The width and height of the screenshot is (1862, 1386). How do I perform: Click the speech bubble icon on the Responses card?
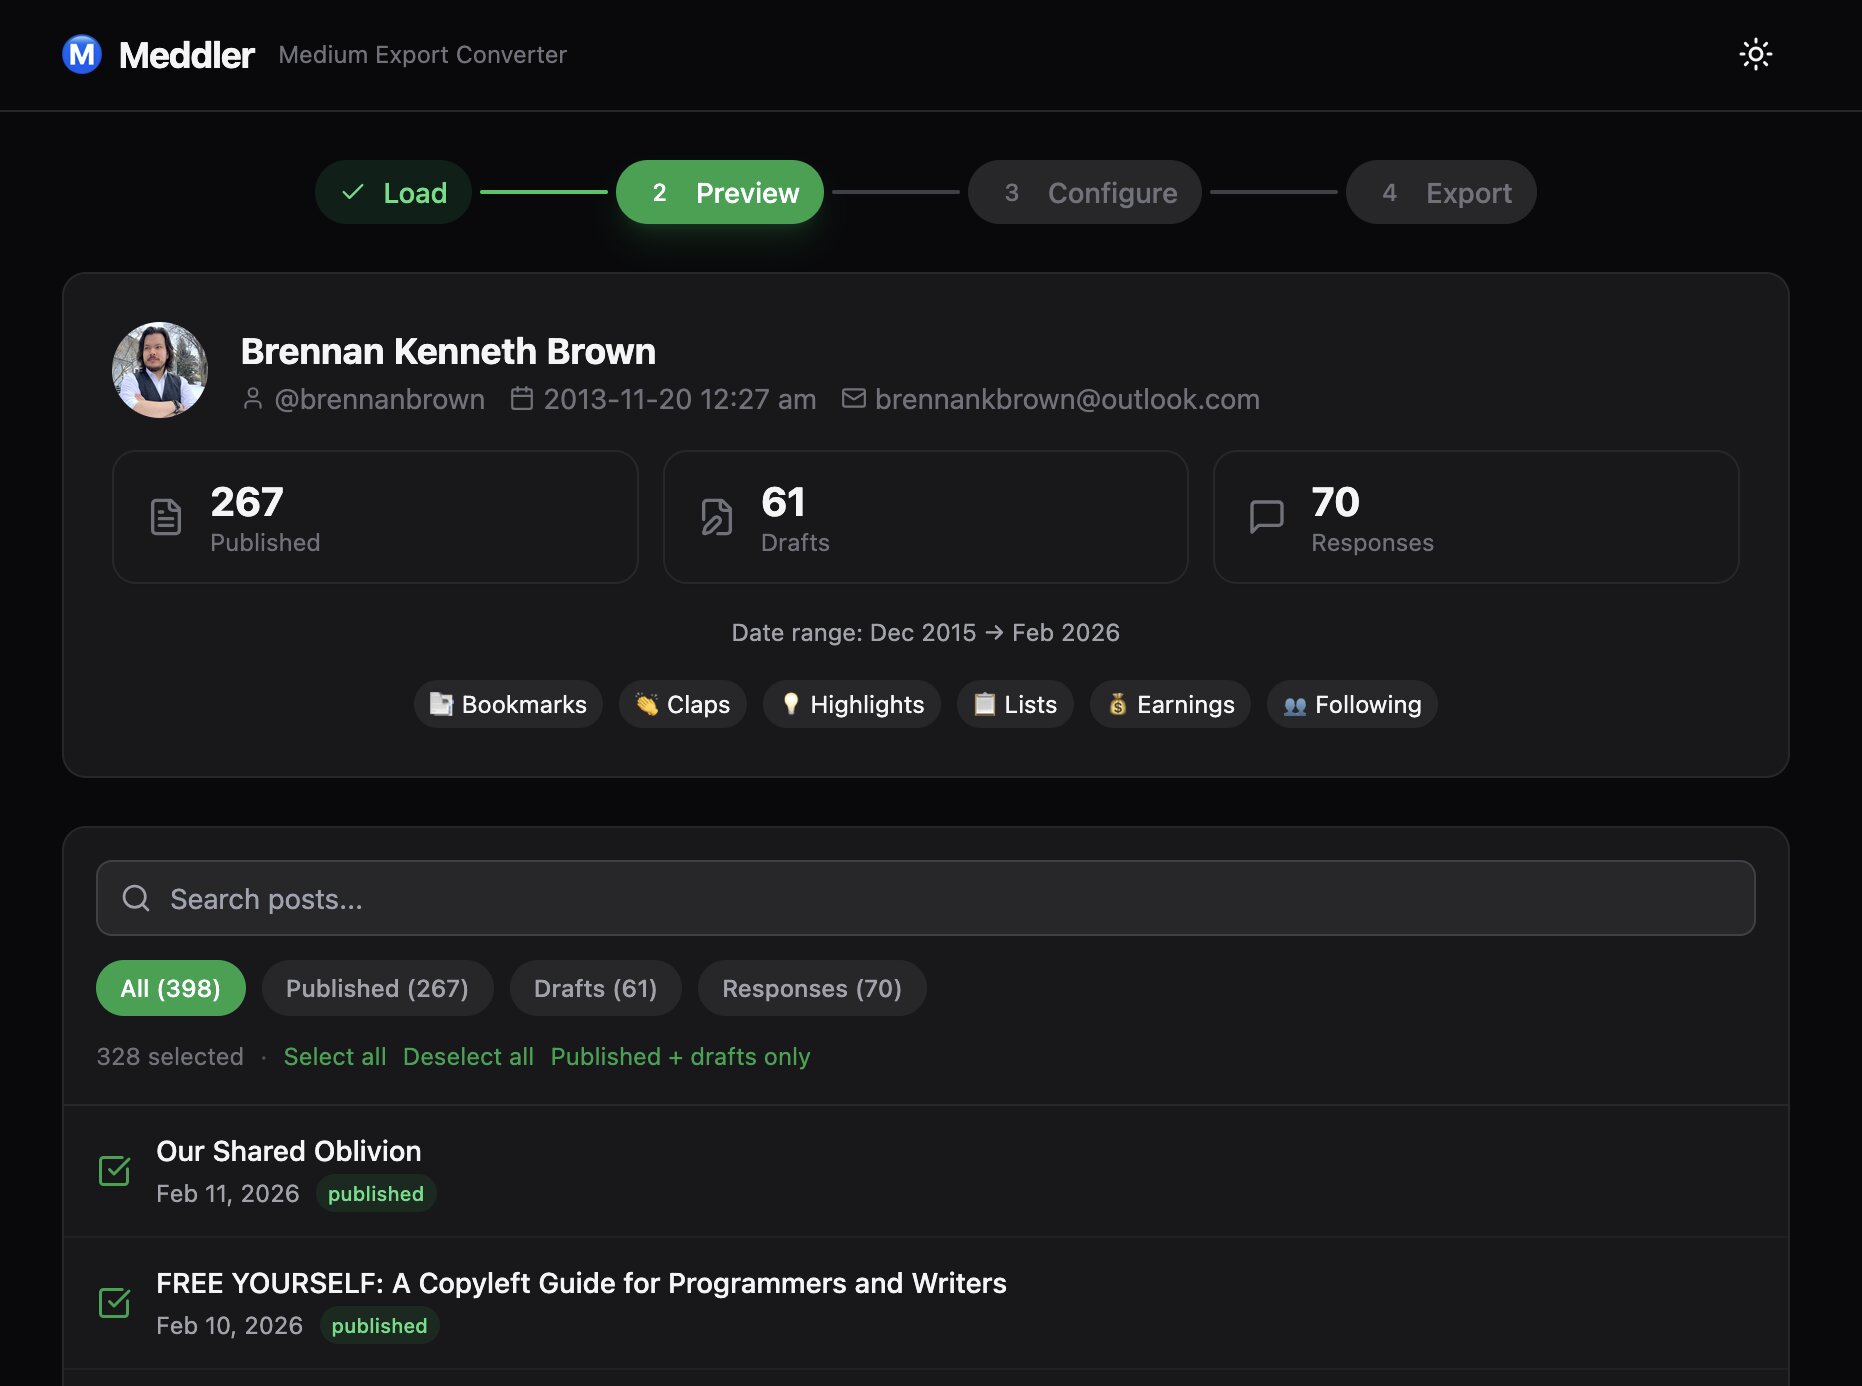pos(1266,516)
